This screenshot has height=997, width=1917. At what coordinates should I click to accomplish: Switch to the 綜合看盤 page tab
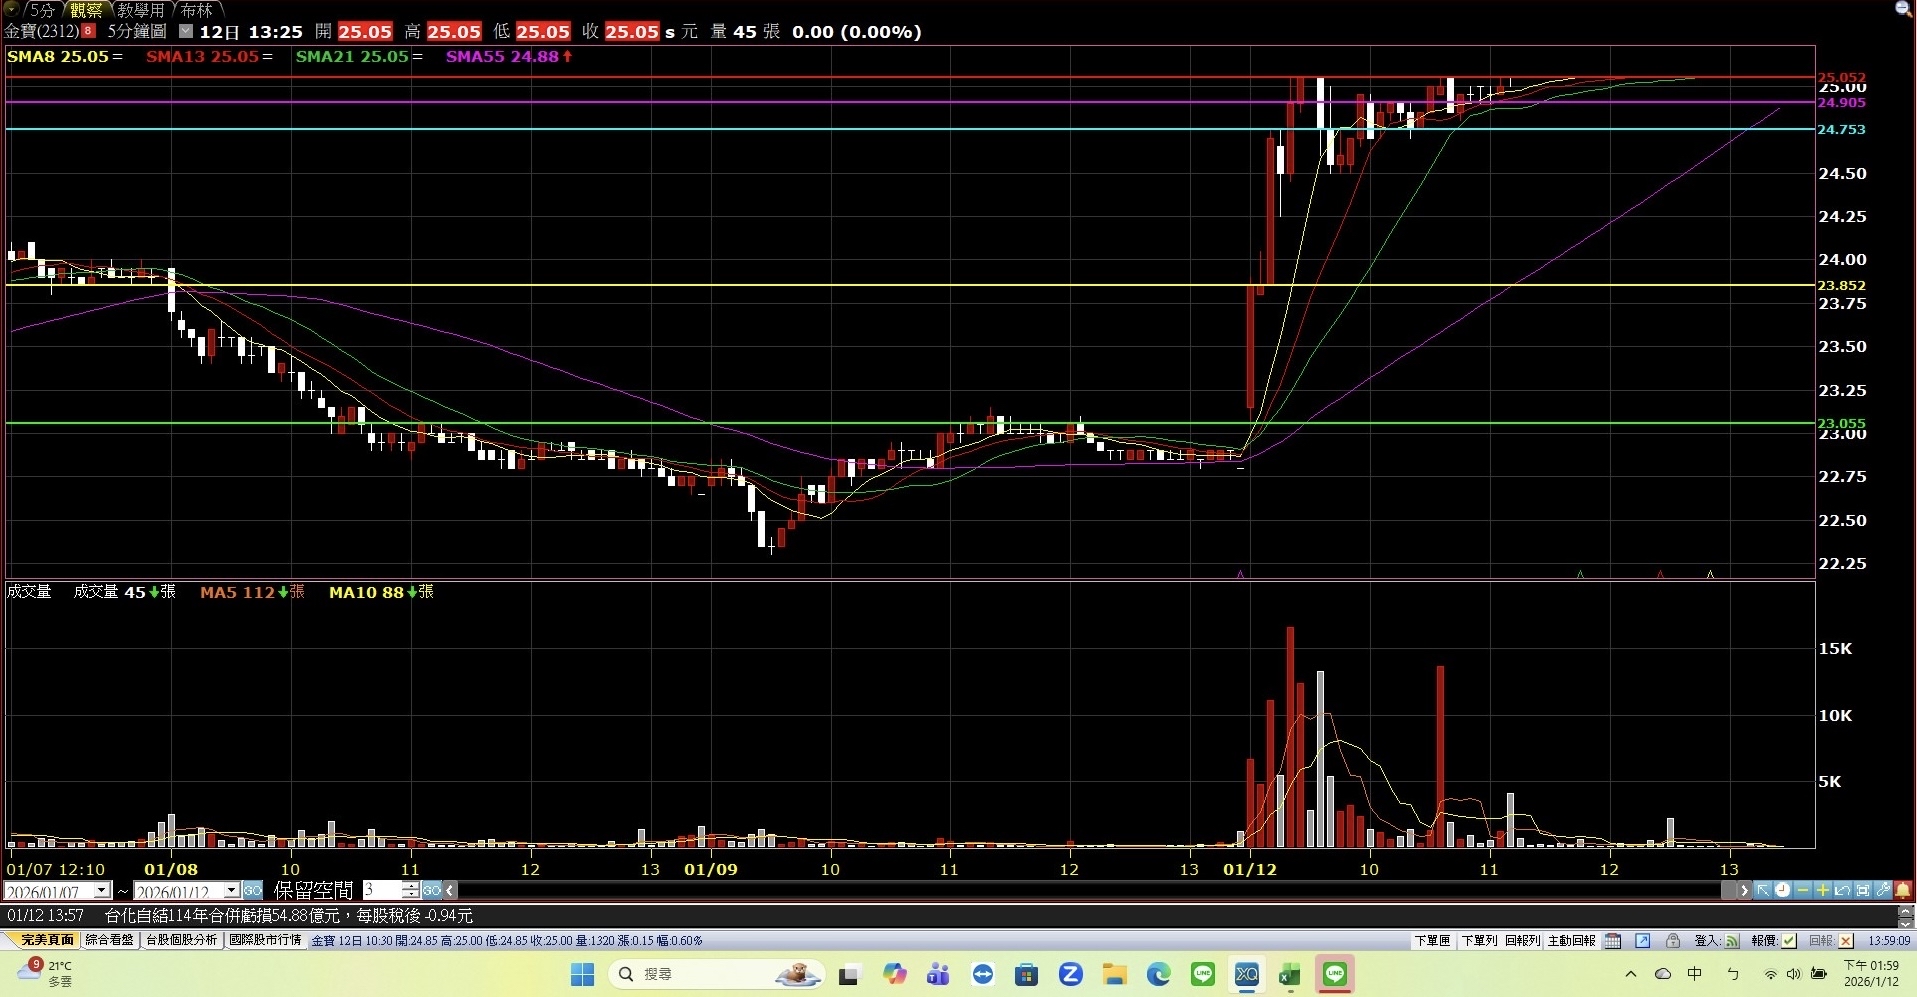point(109,940)
